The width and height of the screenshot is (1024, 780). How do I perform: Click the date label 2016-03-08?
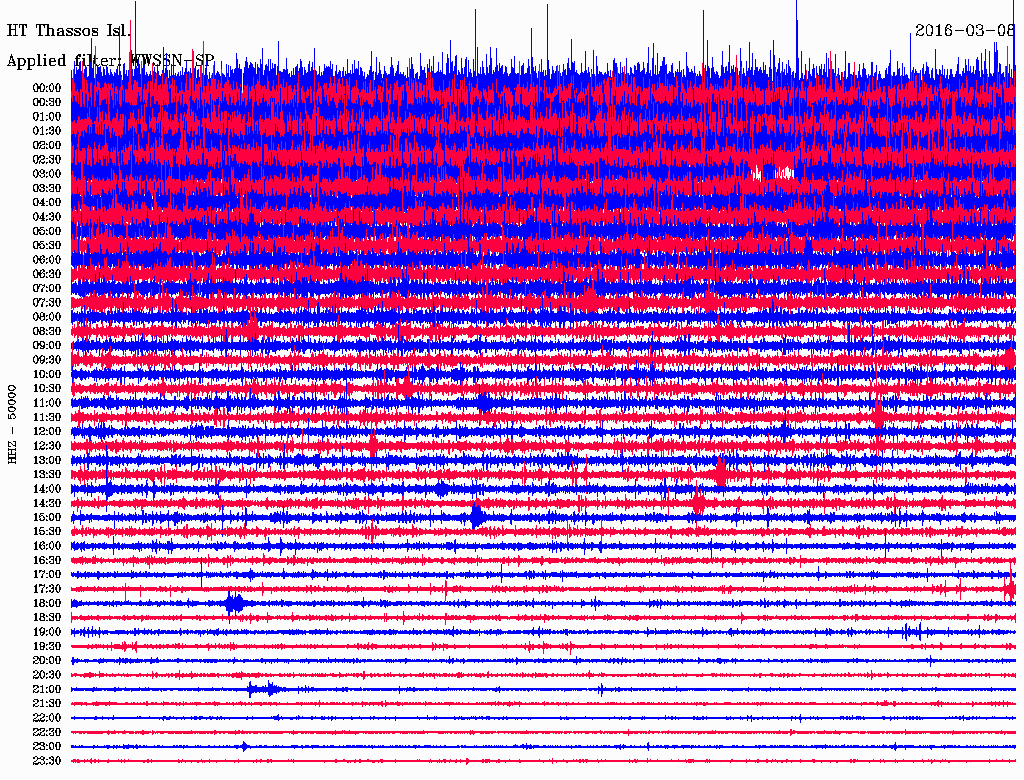[x=965, y=31]
